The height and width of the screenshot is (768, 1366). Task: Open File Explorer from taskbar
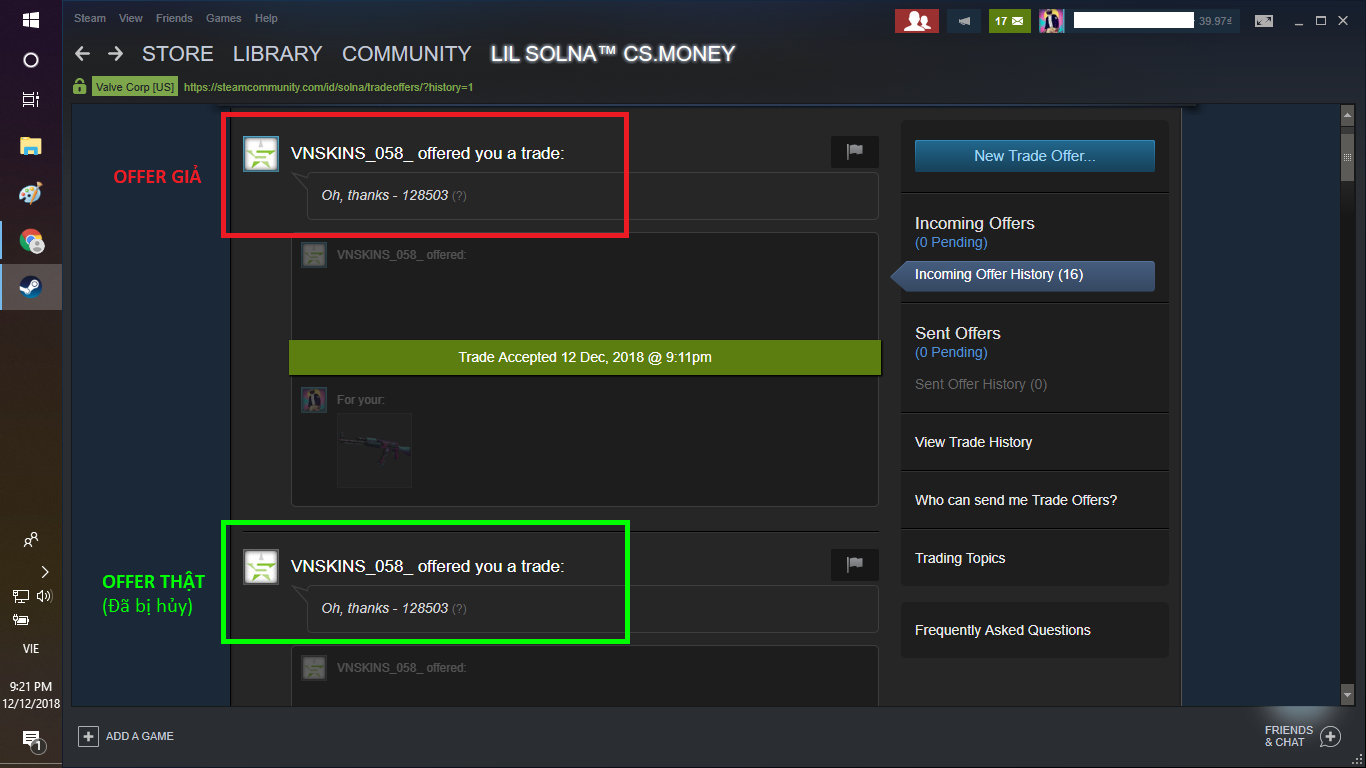(30, 146)
